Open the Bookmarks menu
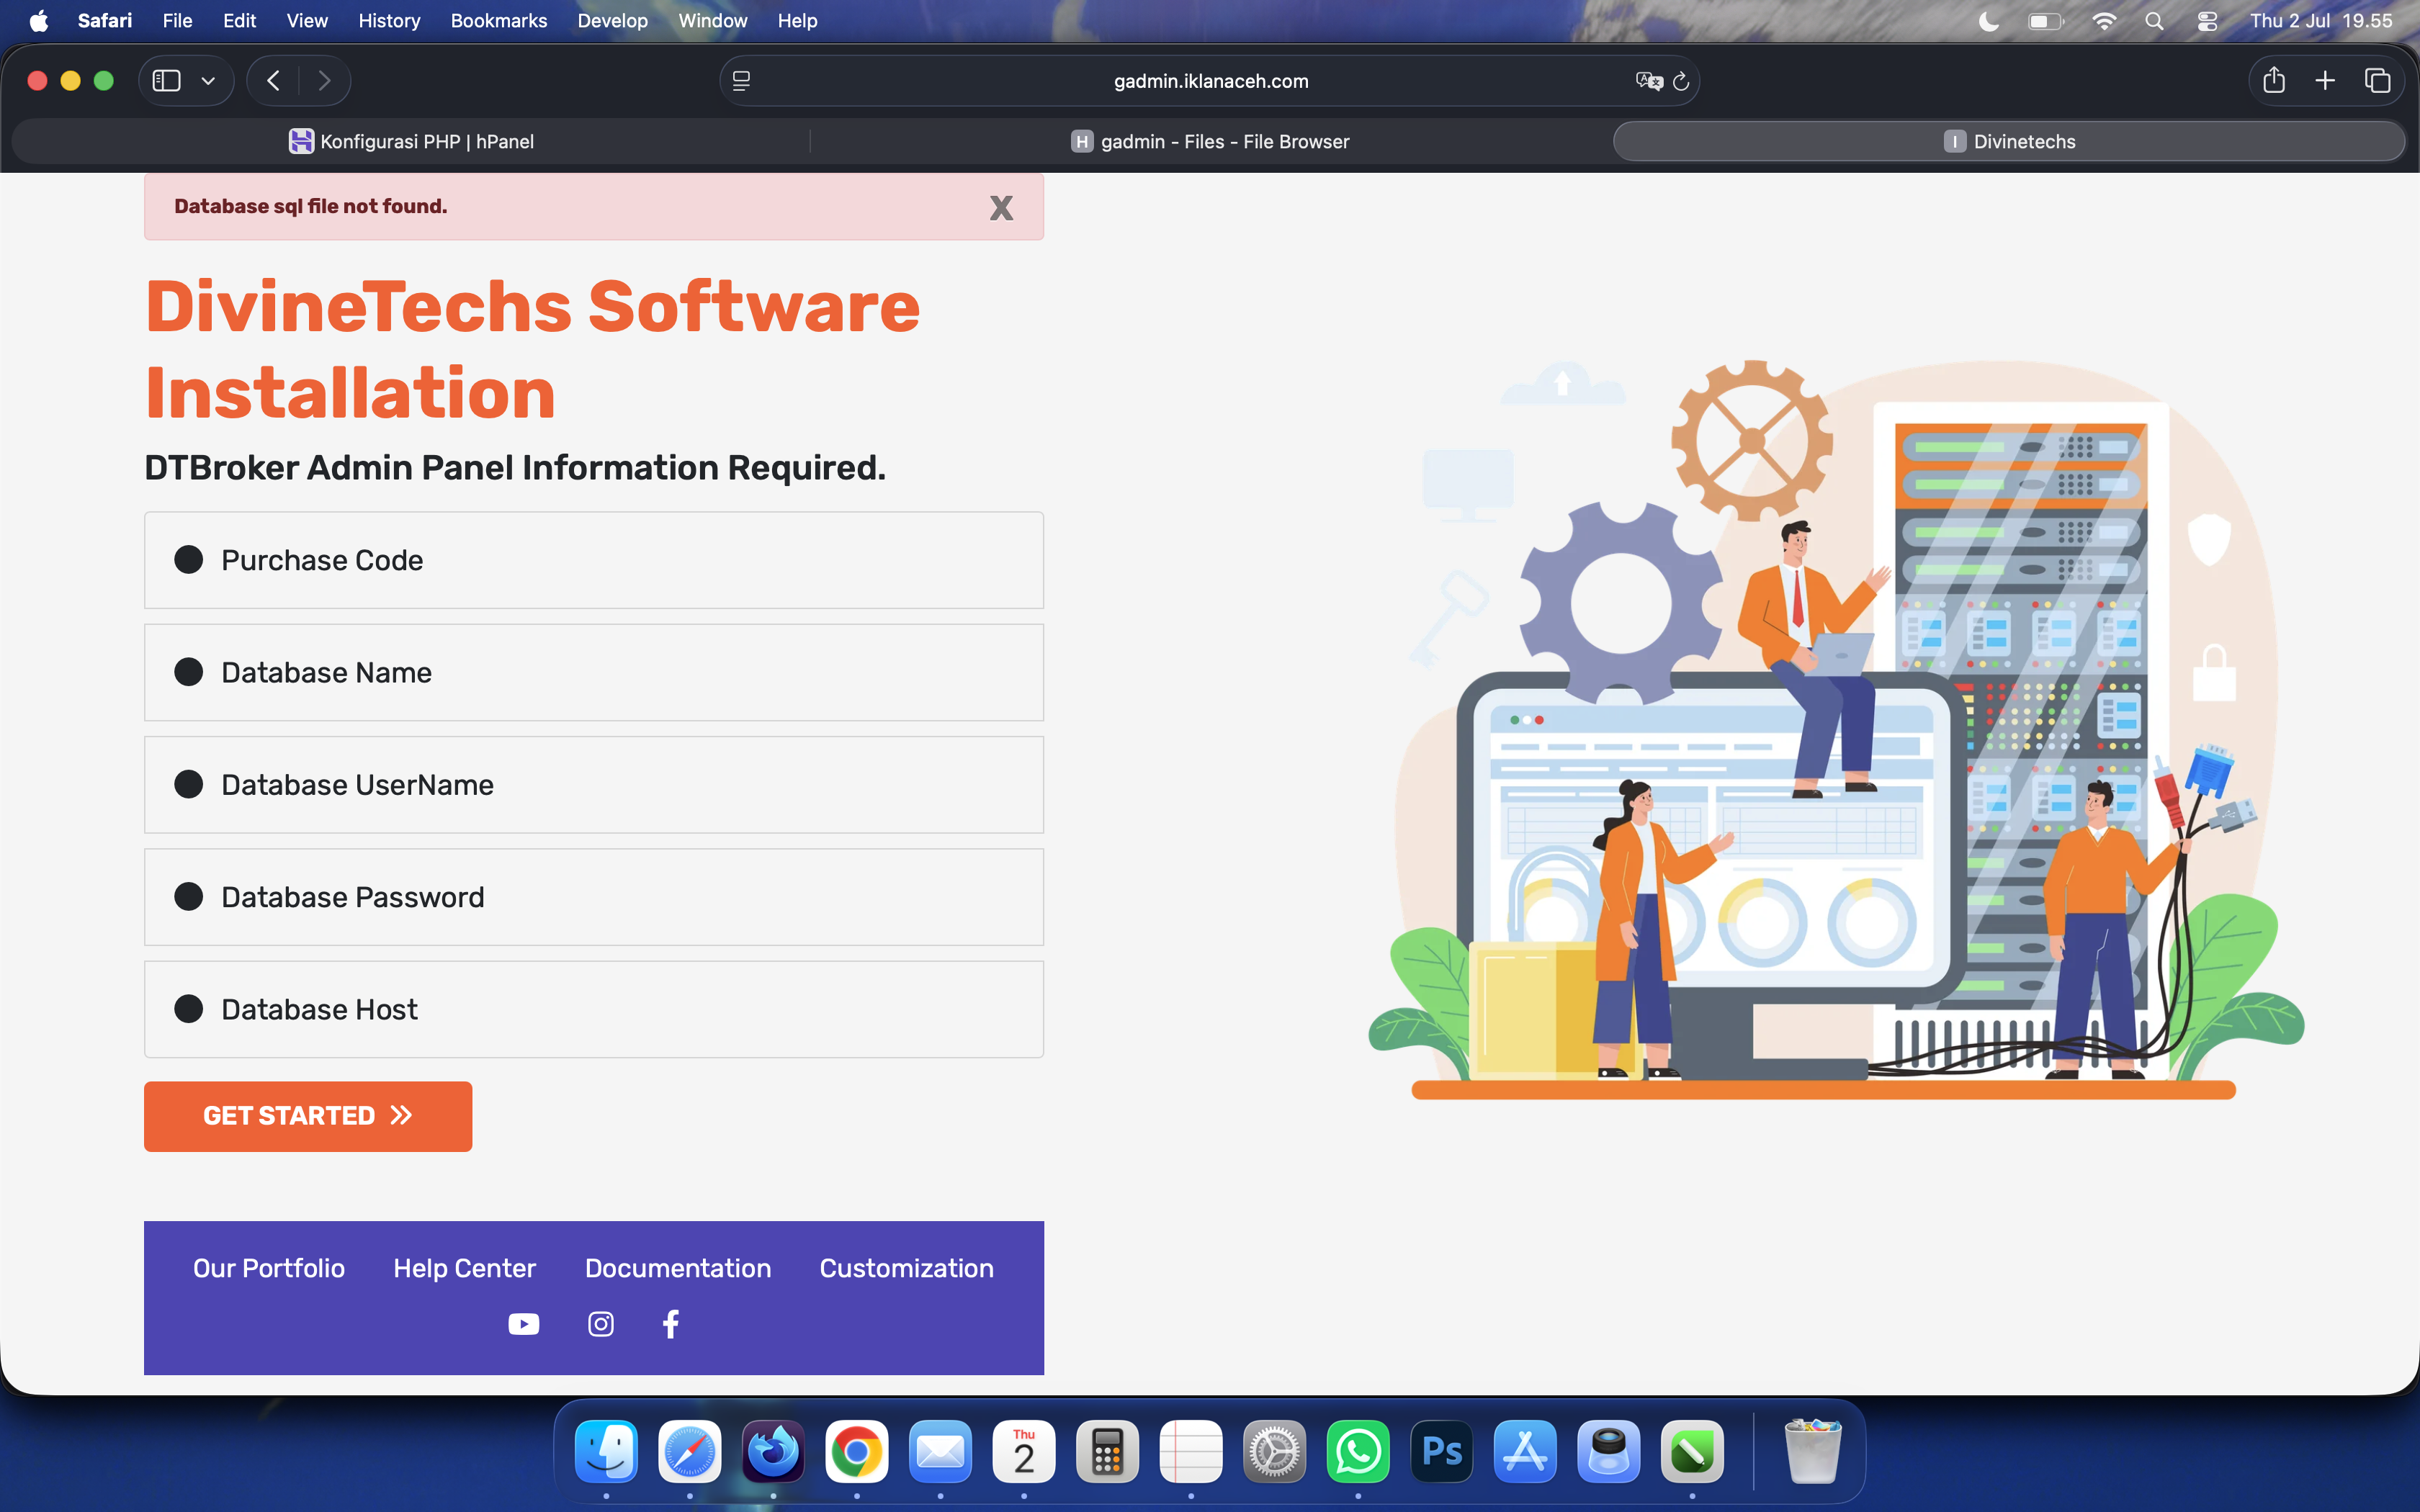The height and width of the screenshot is (1512, 2420). pos(499,21)
